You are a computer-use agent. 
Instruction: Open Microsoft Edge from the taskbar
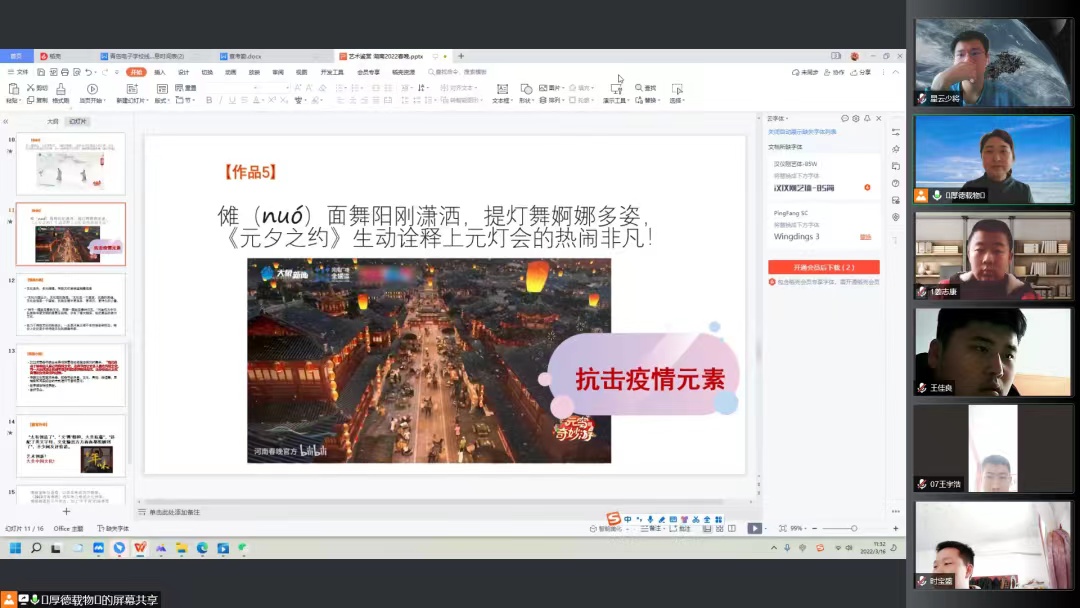[x=202, y=548]
